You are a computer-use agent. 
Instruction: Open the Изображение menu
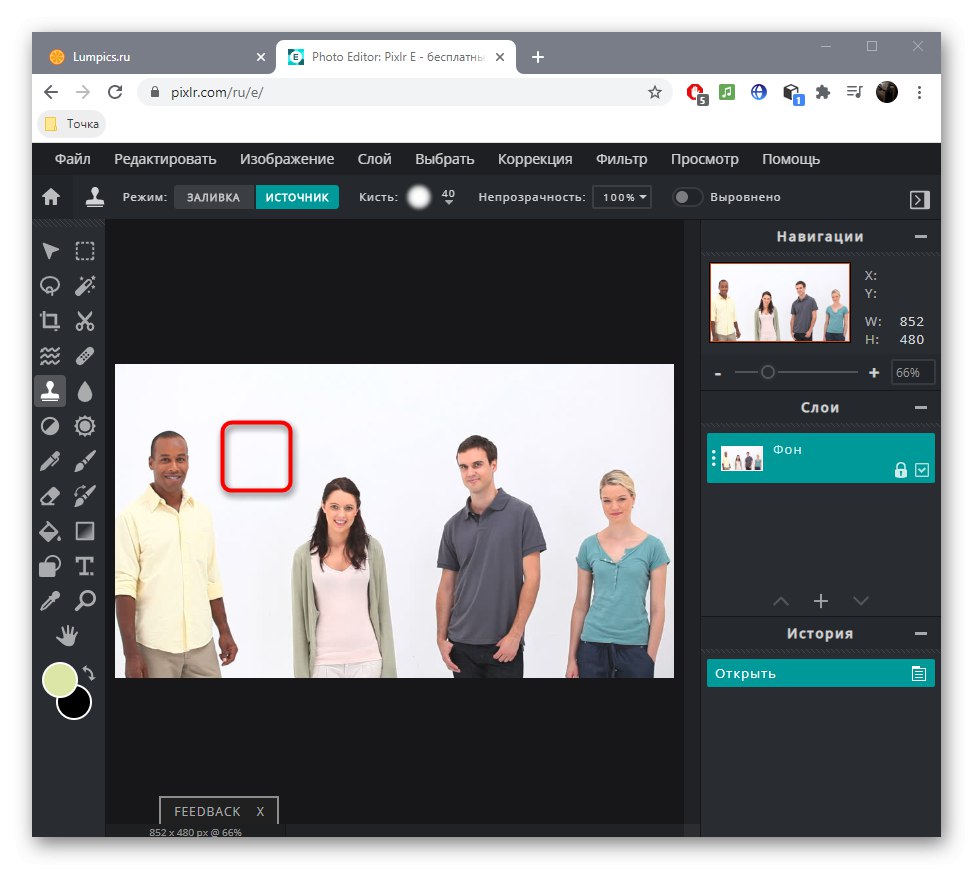(287, 160)
